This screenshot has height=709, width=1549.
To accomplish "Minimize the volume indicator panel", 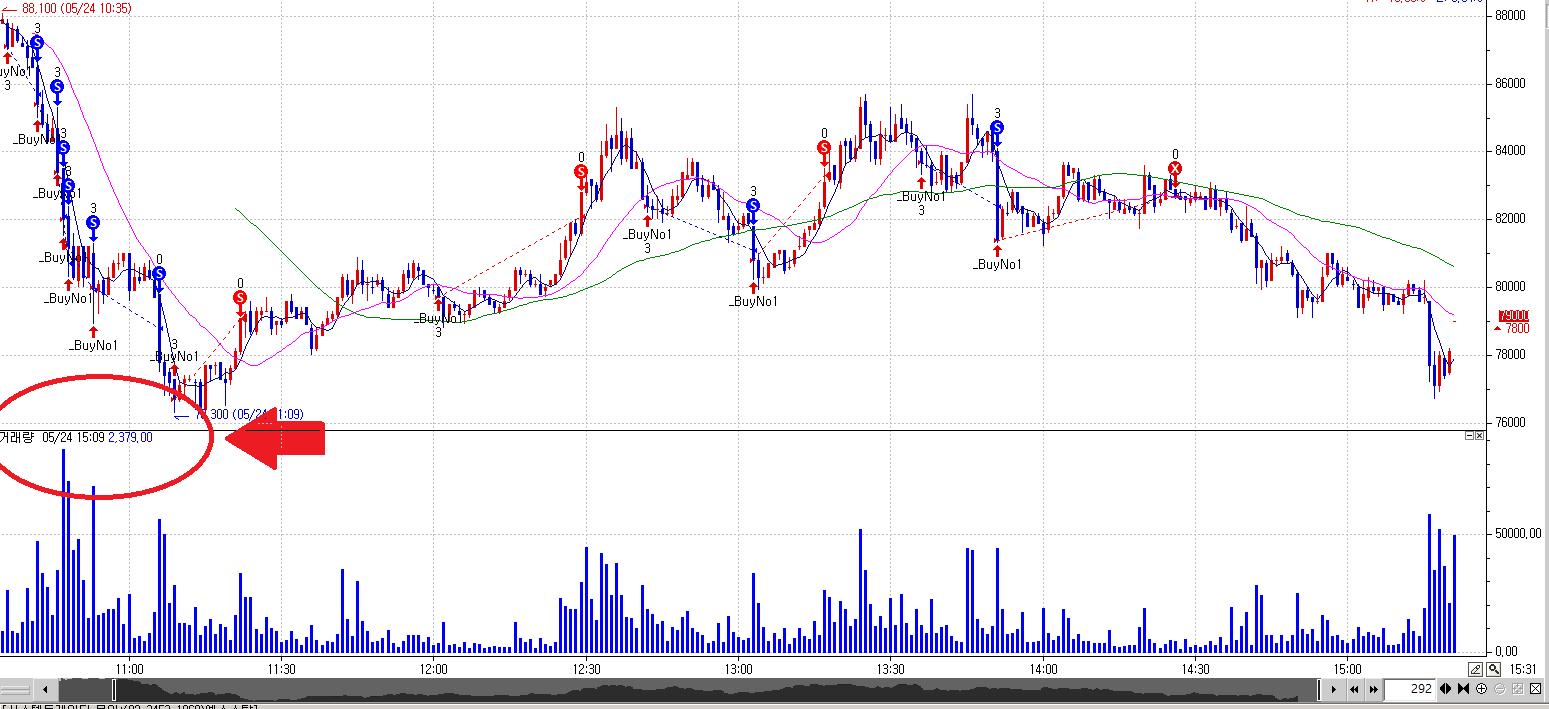I will pyautogui.click(x=1470, y=436).
